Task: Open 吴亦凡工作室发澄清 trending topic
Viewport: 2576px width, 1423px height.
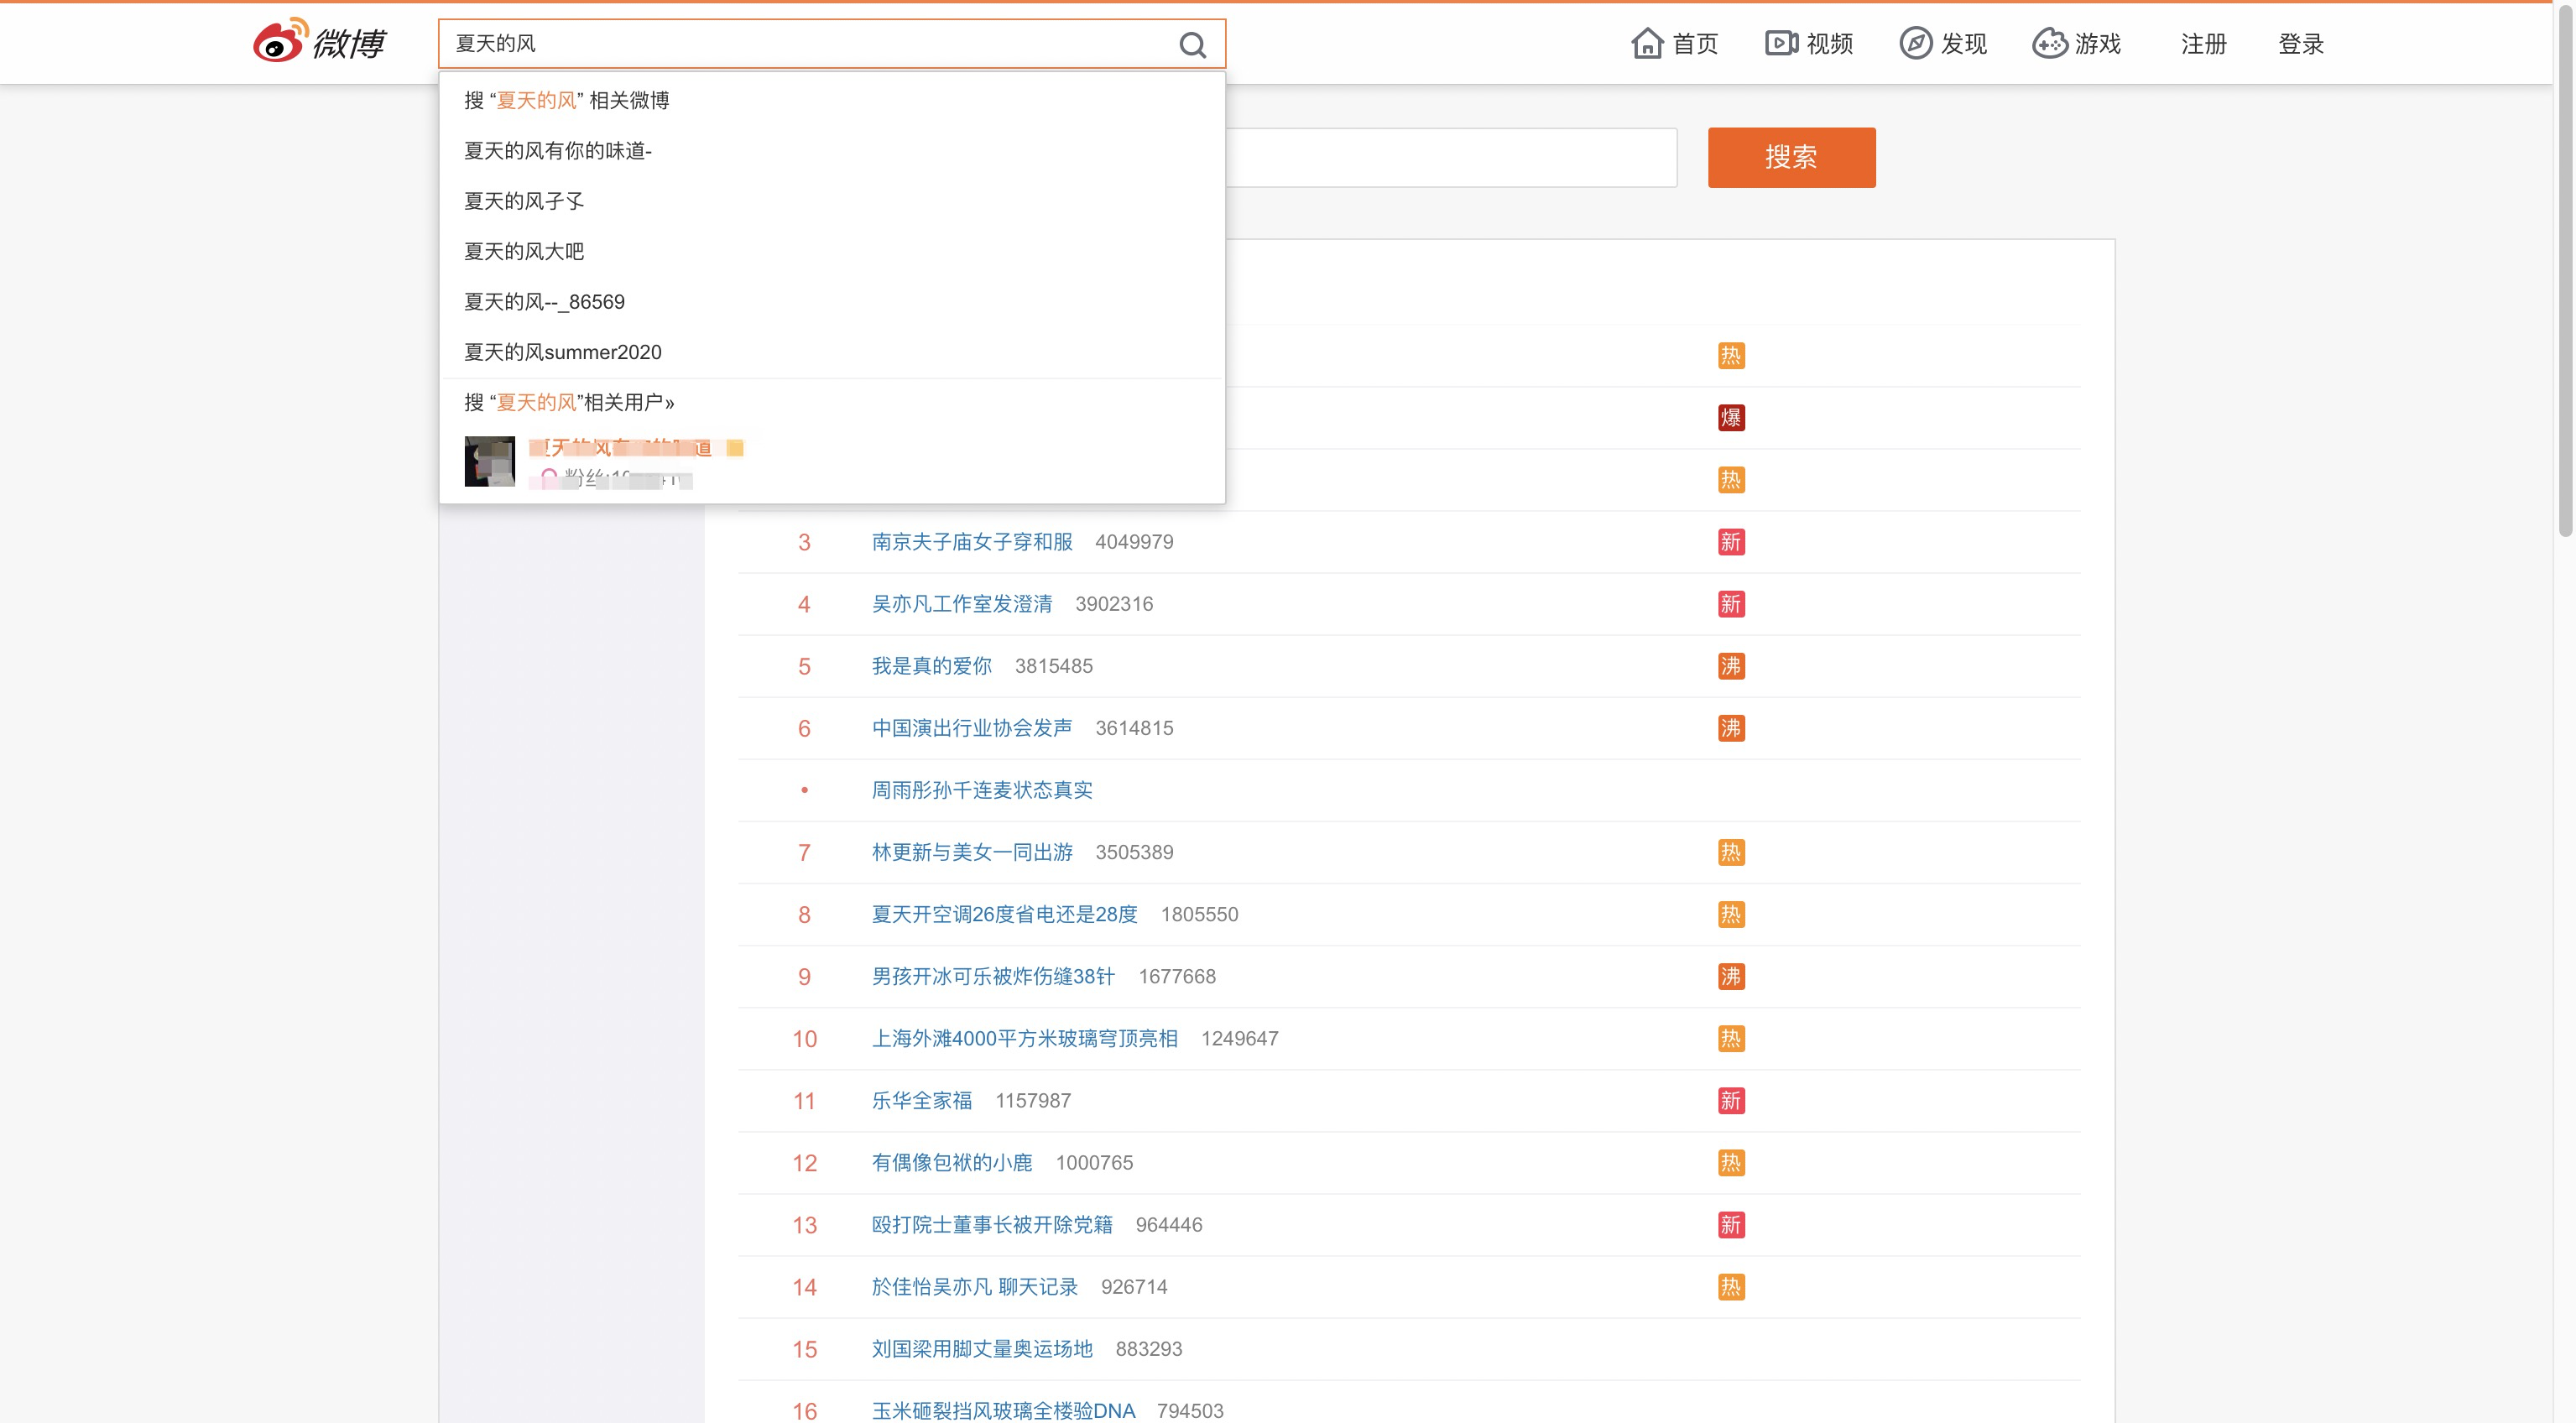Action: click(x=961, y=604)
